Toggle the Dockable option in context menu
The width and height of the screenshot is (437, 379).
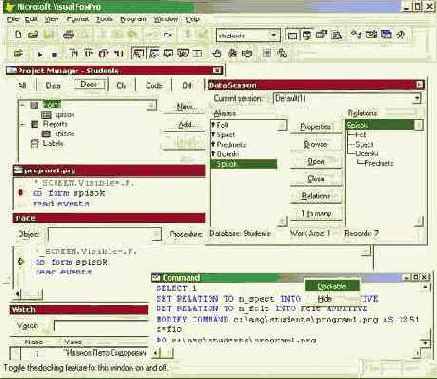click(x=332, y=286)
